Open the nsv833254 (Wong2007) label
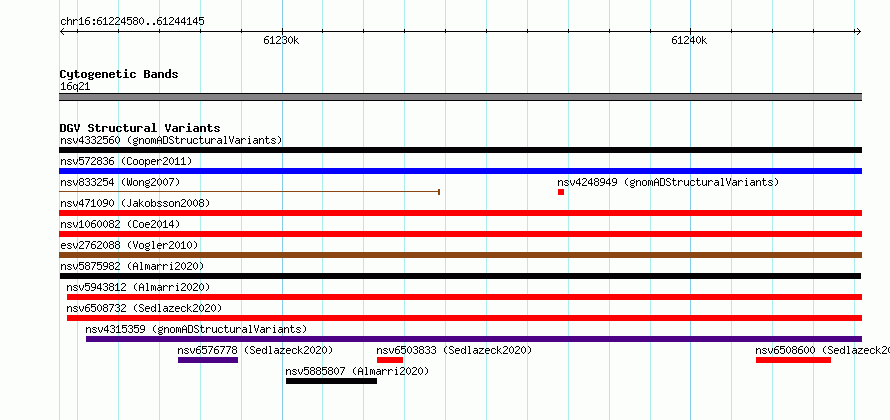The width and height of the screenshot is (890, 420). click(x=120, y=182)
